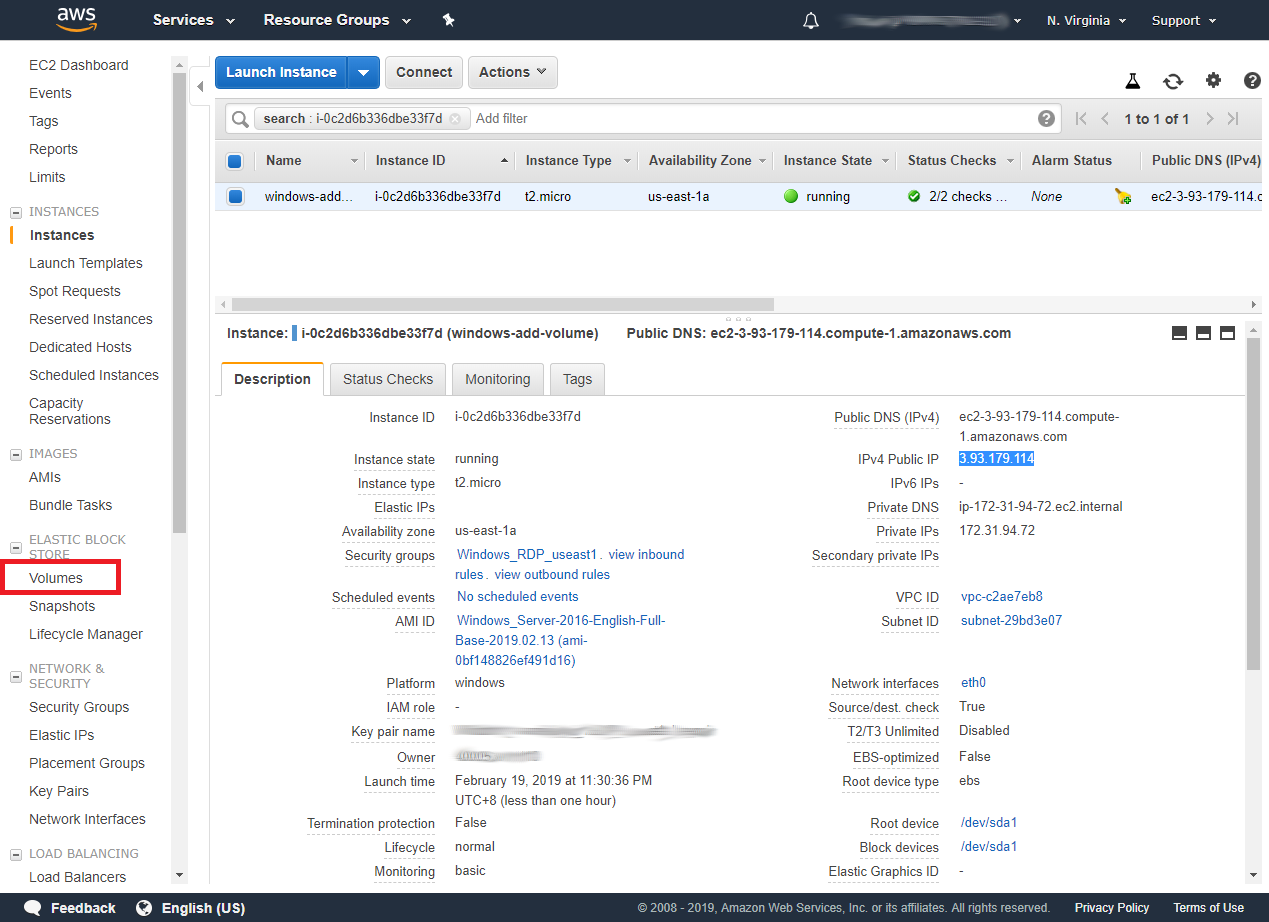Click the pin shortcut icon in the navbar
This screenshot has height=922, width=1269.
click(x=448, y=19)
